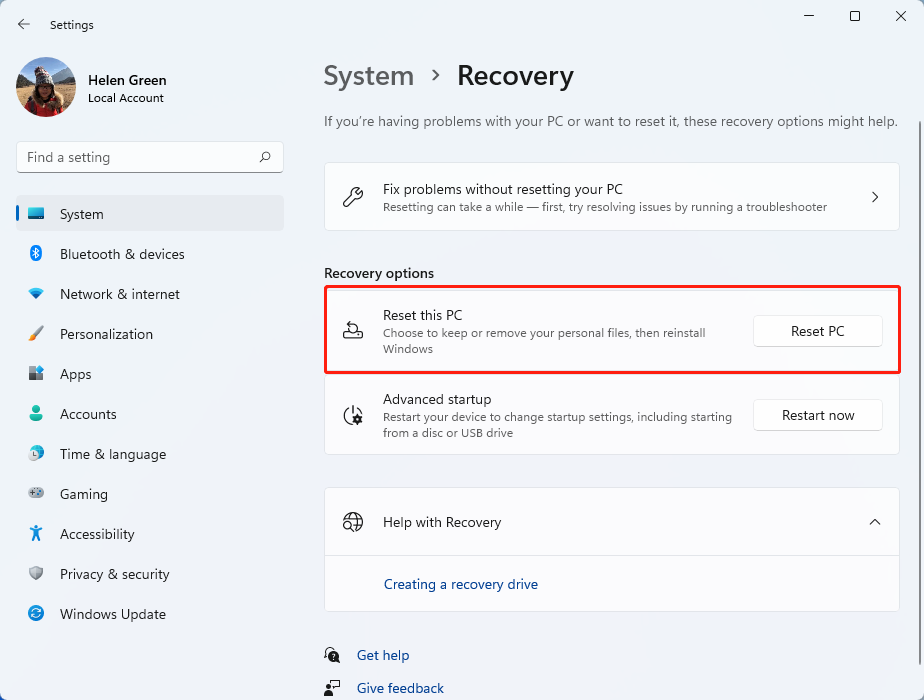
Task: Click the 'Advanced startup' title text
Action: (x=437, y=399)
